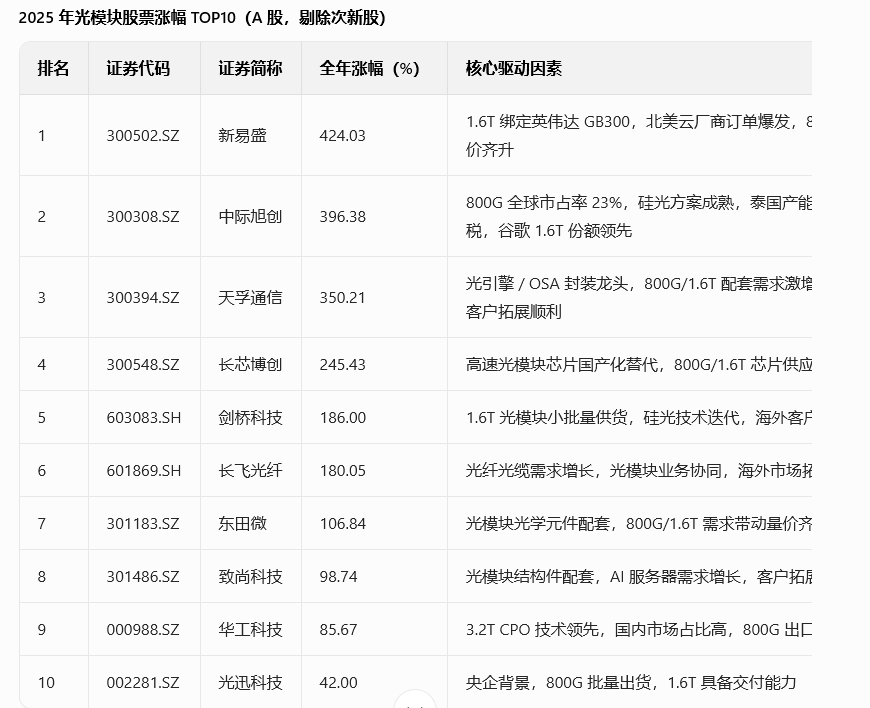The height and width of the screenshot is (708, 870).
Task: Click stock code 301183.SZ
Action: click(143, 523)
